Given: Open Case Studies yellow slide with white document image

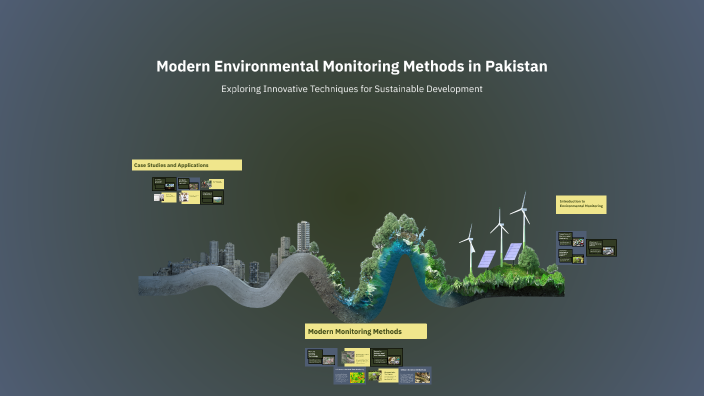Looking at the screenshot, I should pos(165,198).
